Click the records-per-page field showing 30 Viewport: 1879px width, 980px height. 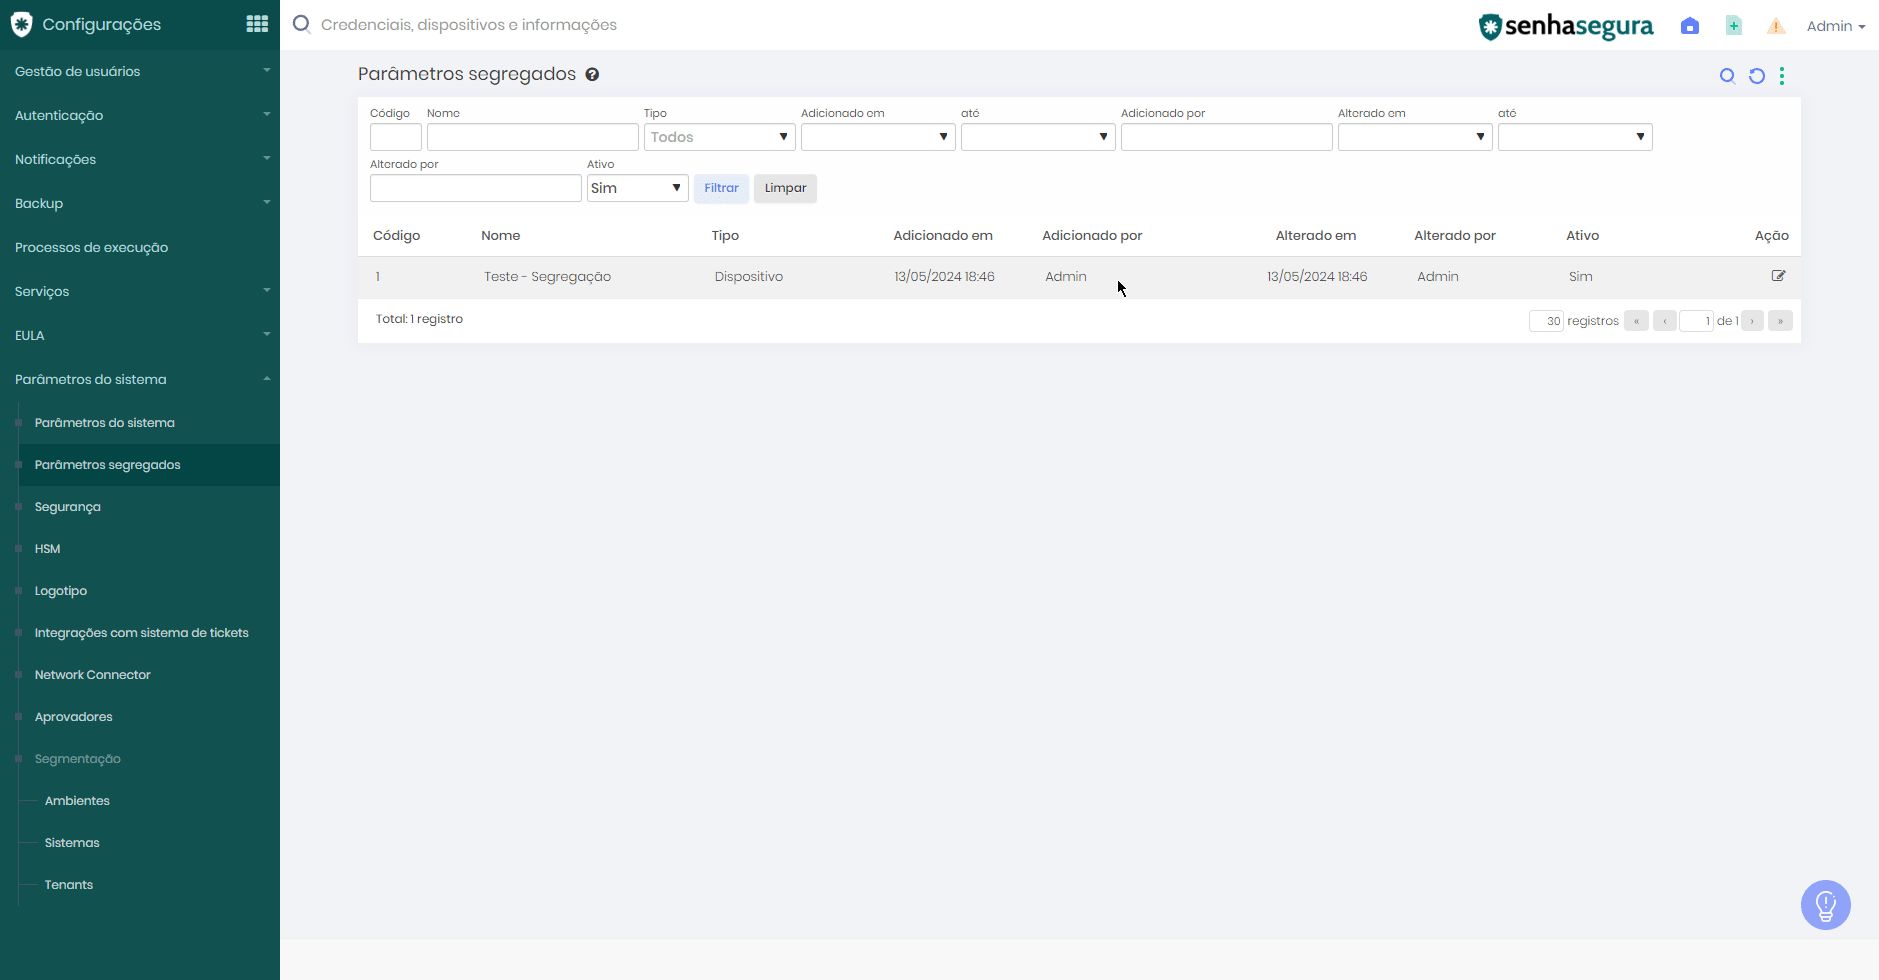1546,321
